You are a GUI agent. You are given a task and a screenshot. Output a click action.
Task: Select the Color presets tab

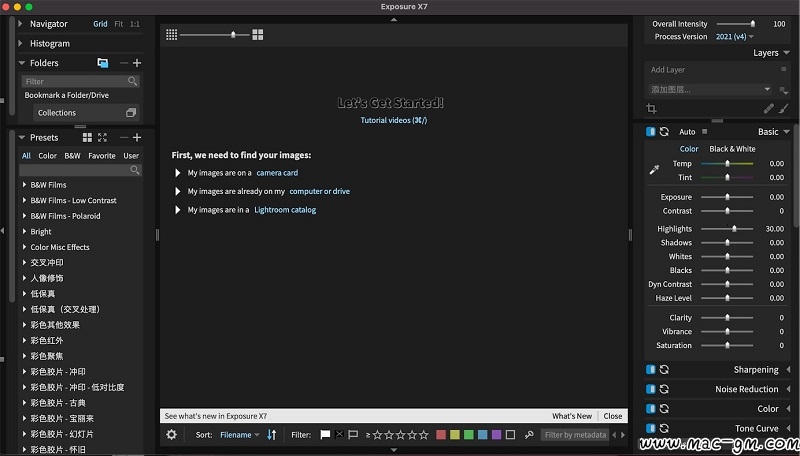coord(47,156)
